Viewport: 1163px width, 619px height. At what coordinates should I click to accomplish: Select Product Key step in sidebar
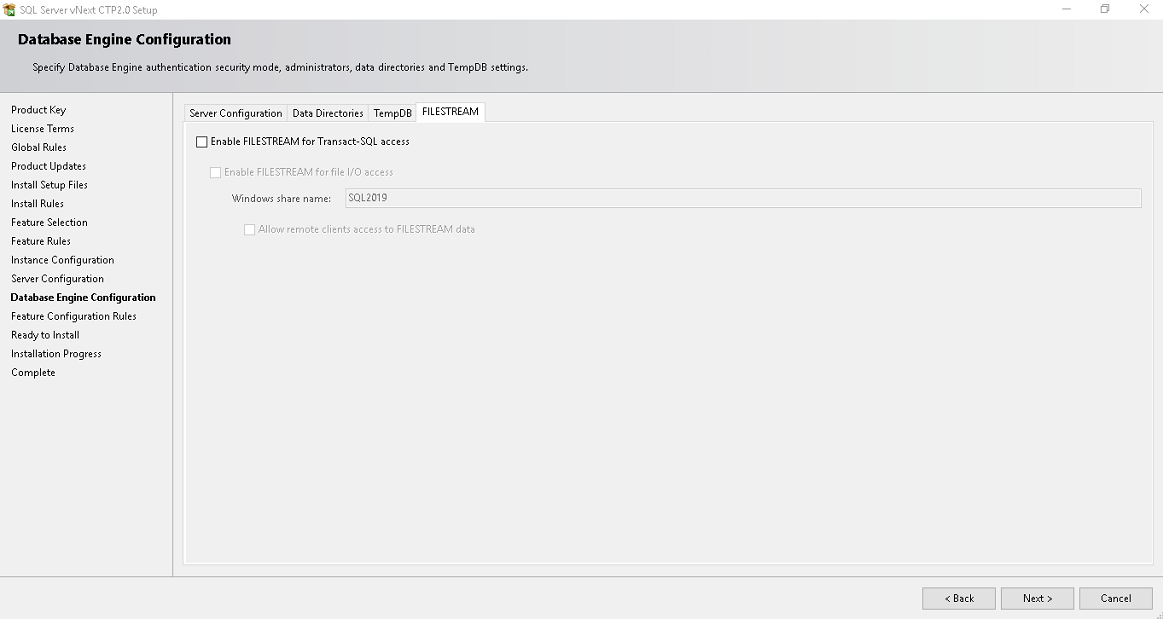(38, 110)
